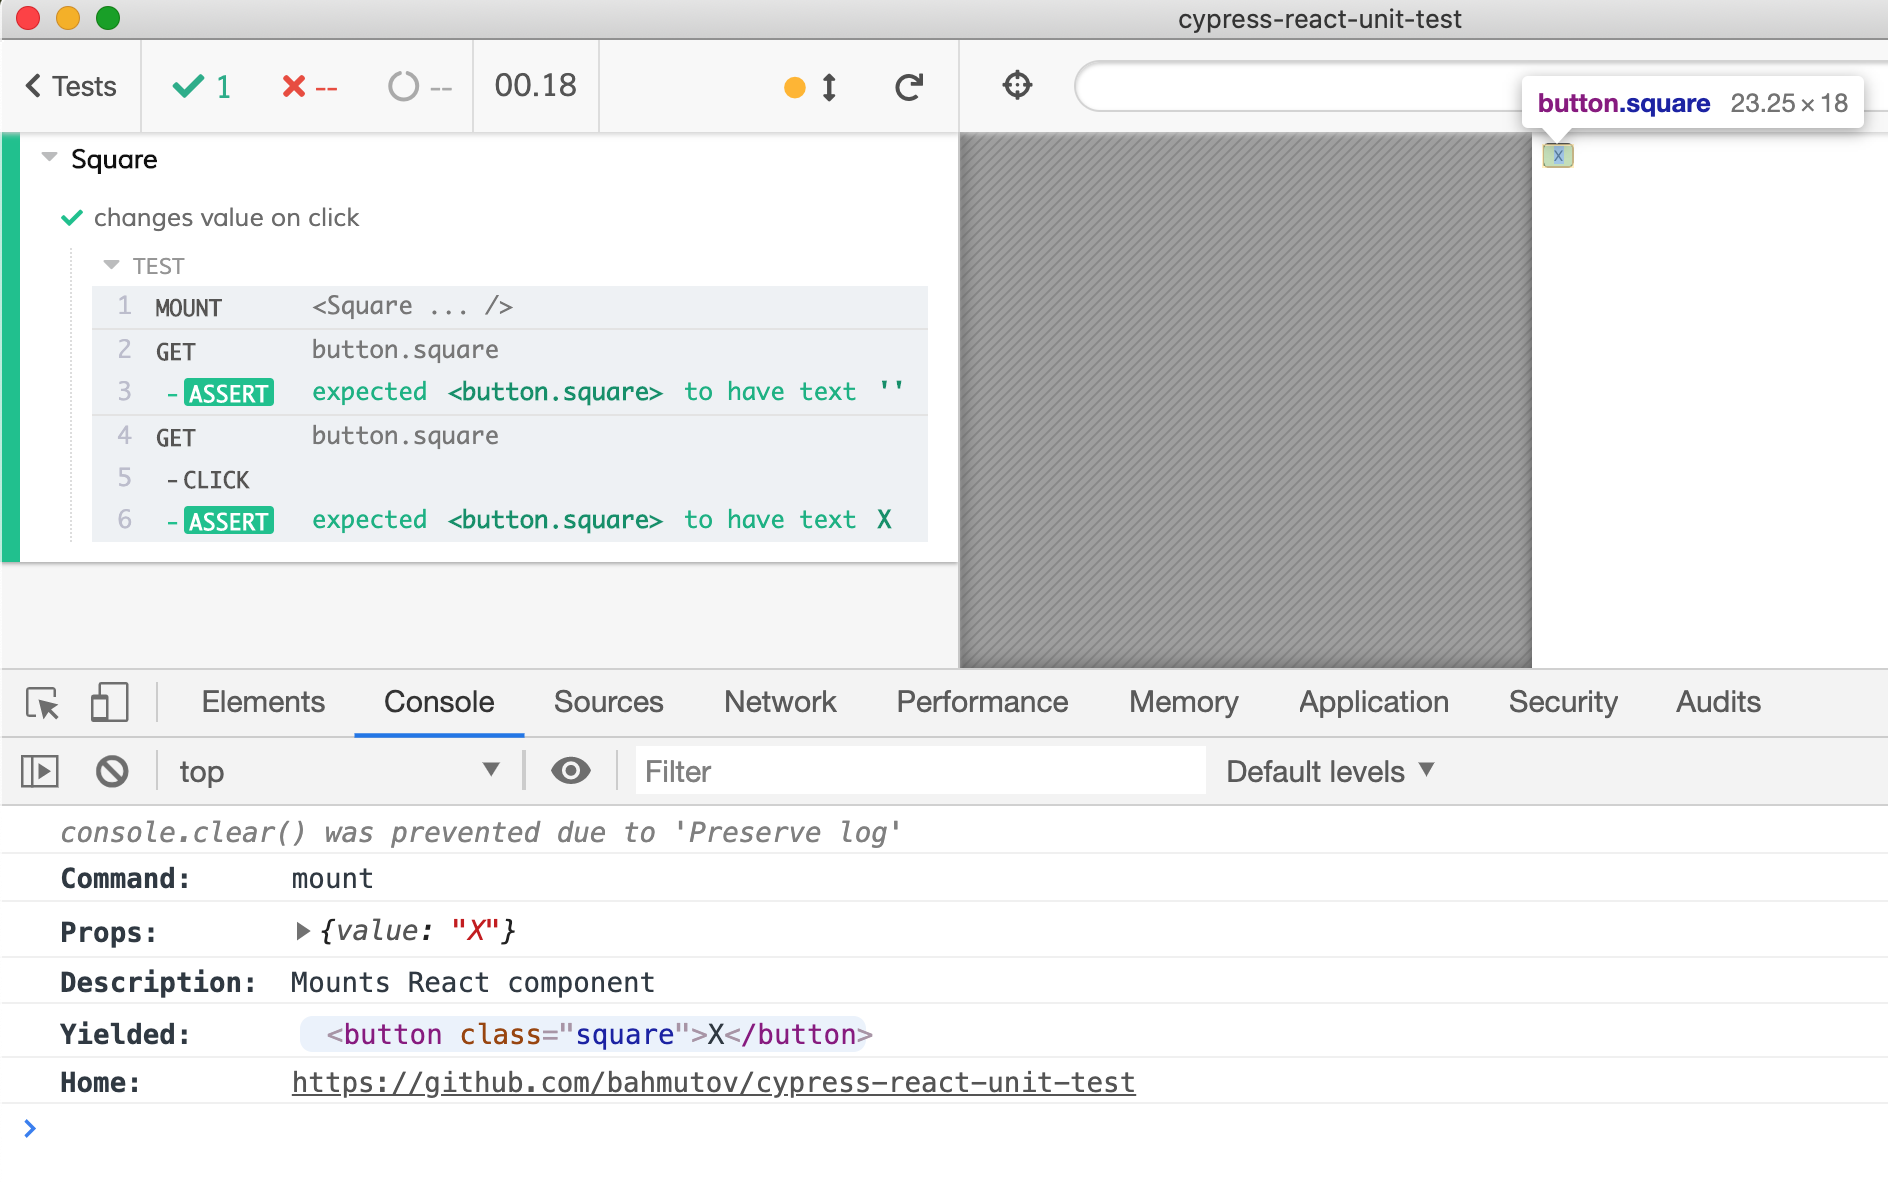Rerun tests with the reload icon
The image size is (1888, 1182).
[x=909, y=87]
